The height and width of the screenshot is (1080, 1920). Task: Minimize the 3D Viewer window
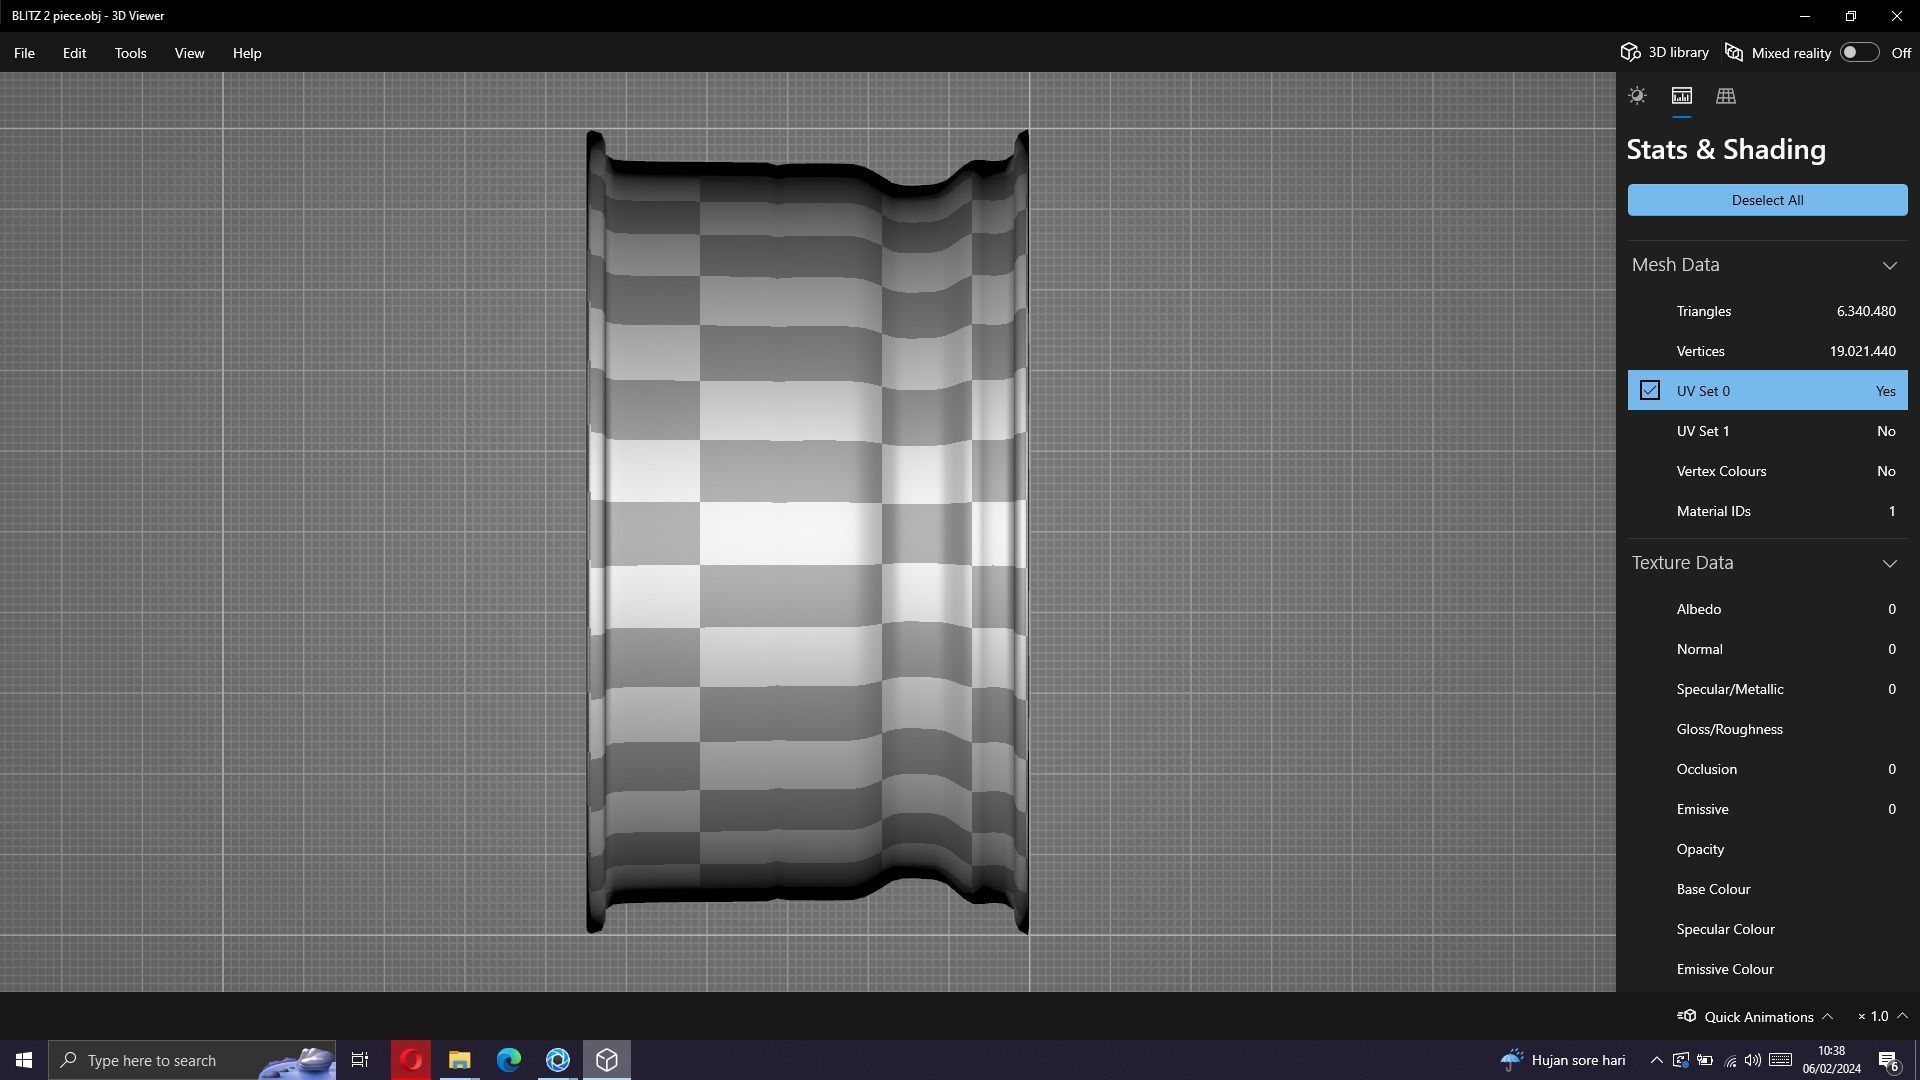pos(1804,16)
